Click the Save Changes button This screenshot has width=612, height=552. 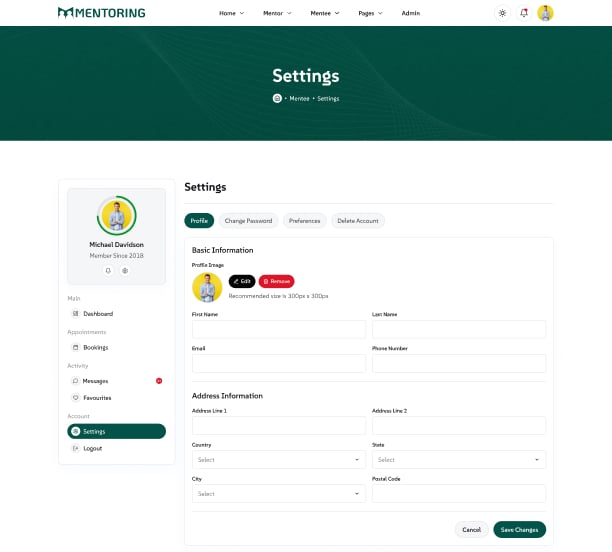(x=519, y=529)
